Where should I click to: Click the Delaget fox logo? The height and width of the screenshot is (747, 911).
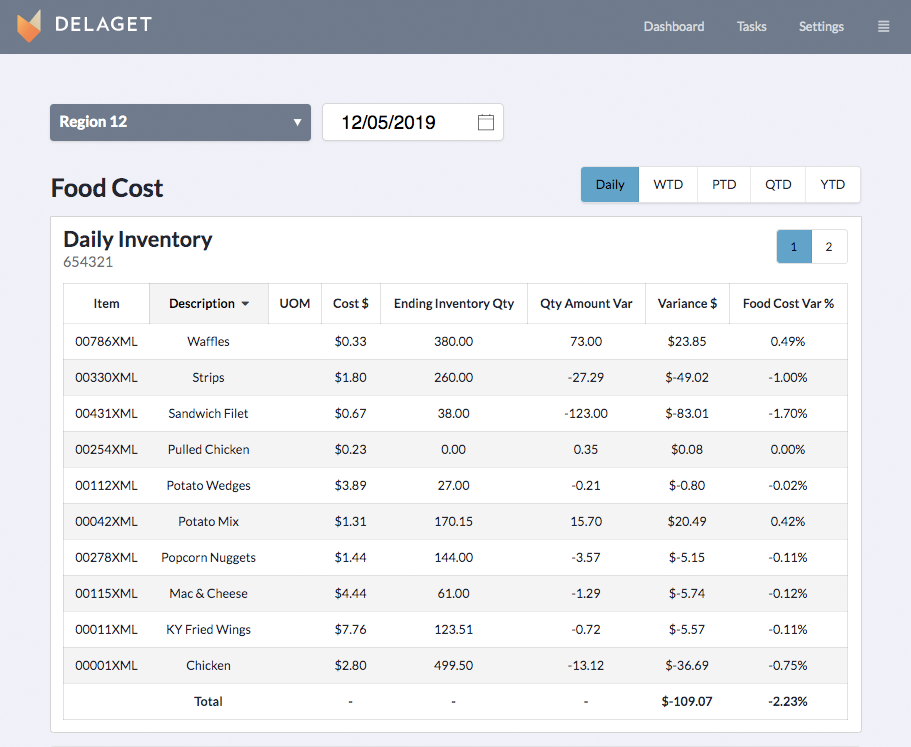(x=30, y=26)
